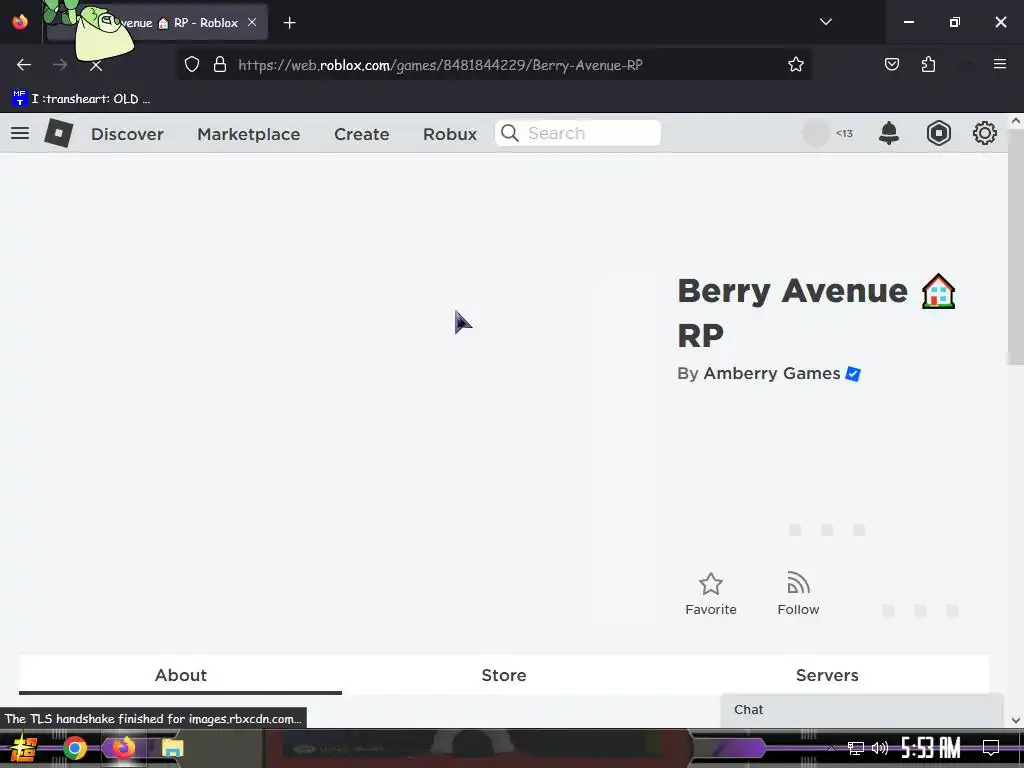
Task: Close the Berry Avenue RP tab
Action: coord(252,22)
